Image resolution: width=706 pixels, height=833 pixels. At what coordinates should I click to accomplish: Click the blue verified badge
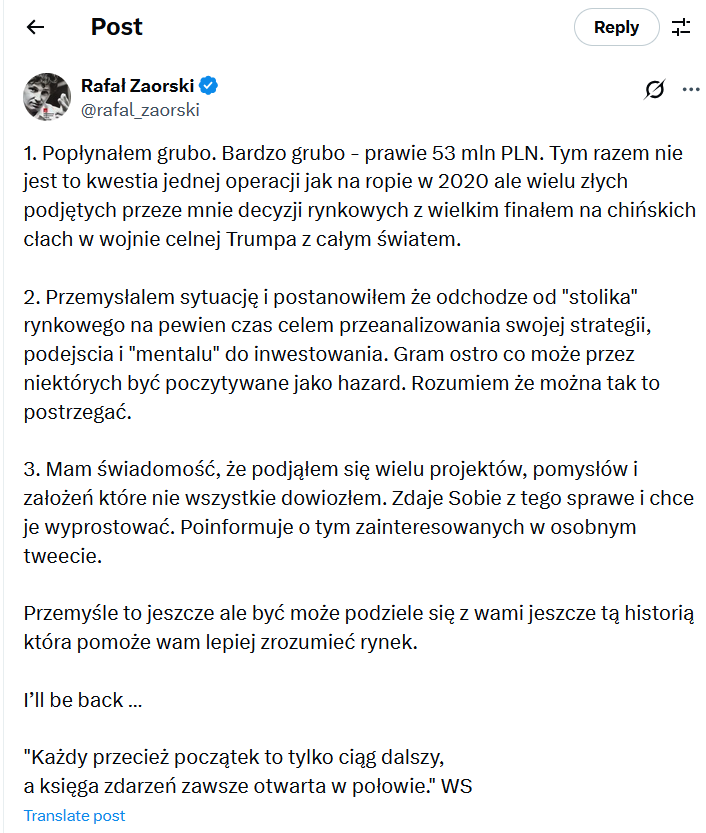coord(210,86)
